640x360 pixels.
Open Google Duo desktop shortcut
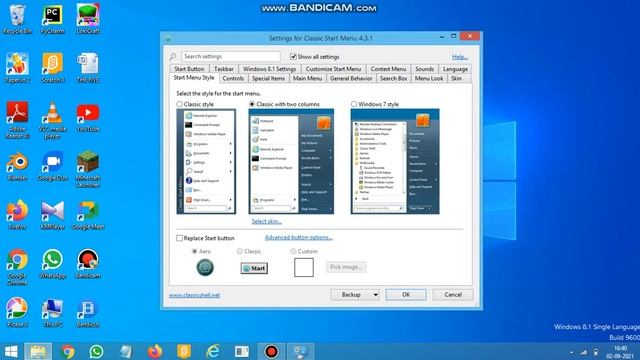click(x=53, y=166)
